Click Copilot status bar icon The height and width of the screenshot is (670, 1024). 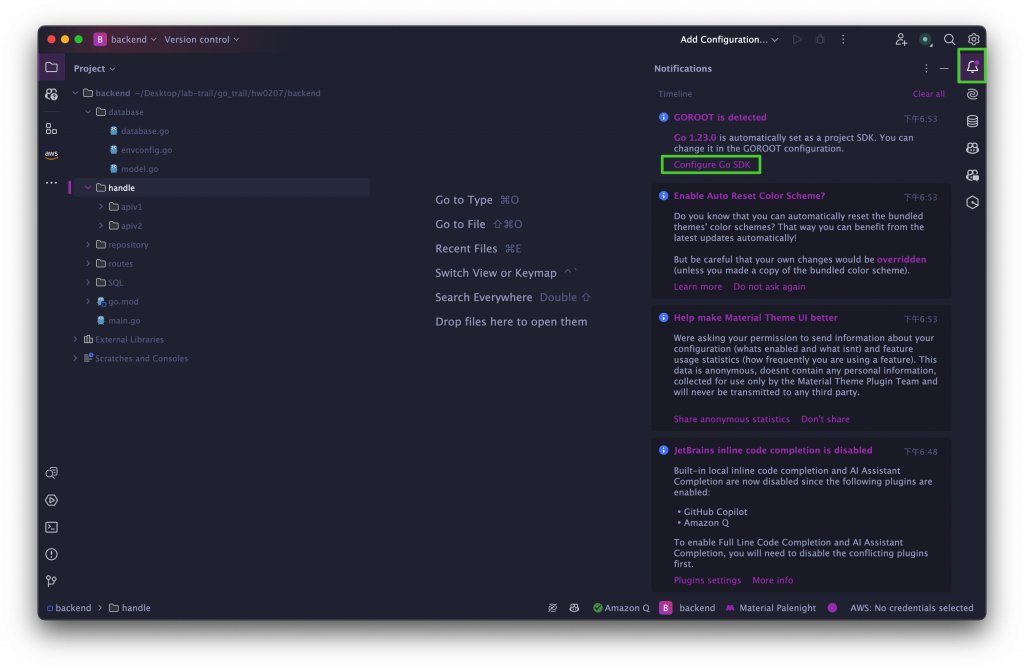[x=574, y=608]
